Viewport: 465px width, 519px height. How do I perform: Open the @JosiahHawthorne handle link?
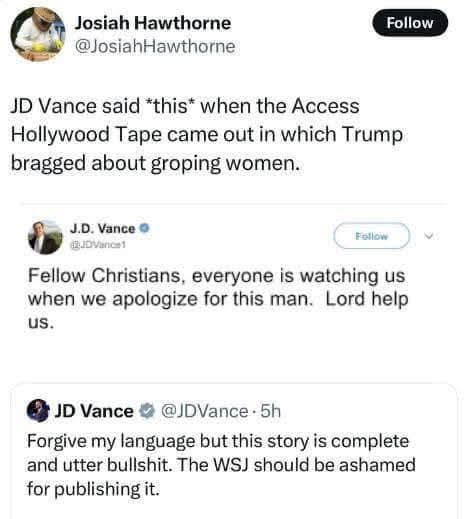155,46
